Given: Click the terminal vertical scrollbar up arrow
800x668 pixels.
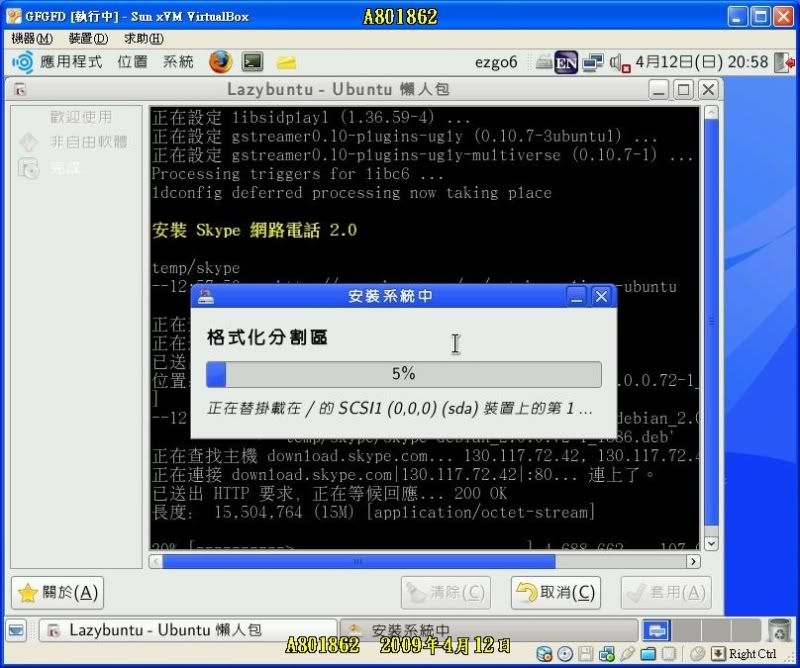Looking at the screenshot, I should (x=711, y=112).
